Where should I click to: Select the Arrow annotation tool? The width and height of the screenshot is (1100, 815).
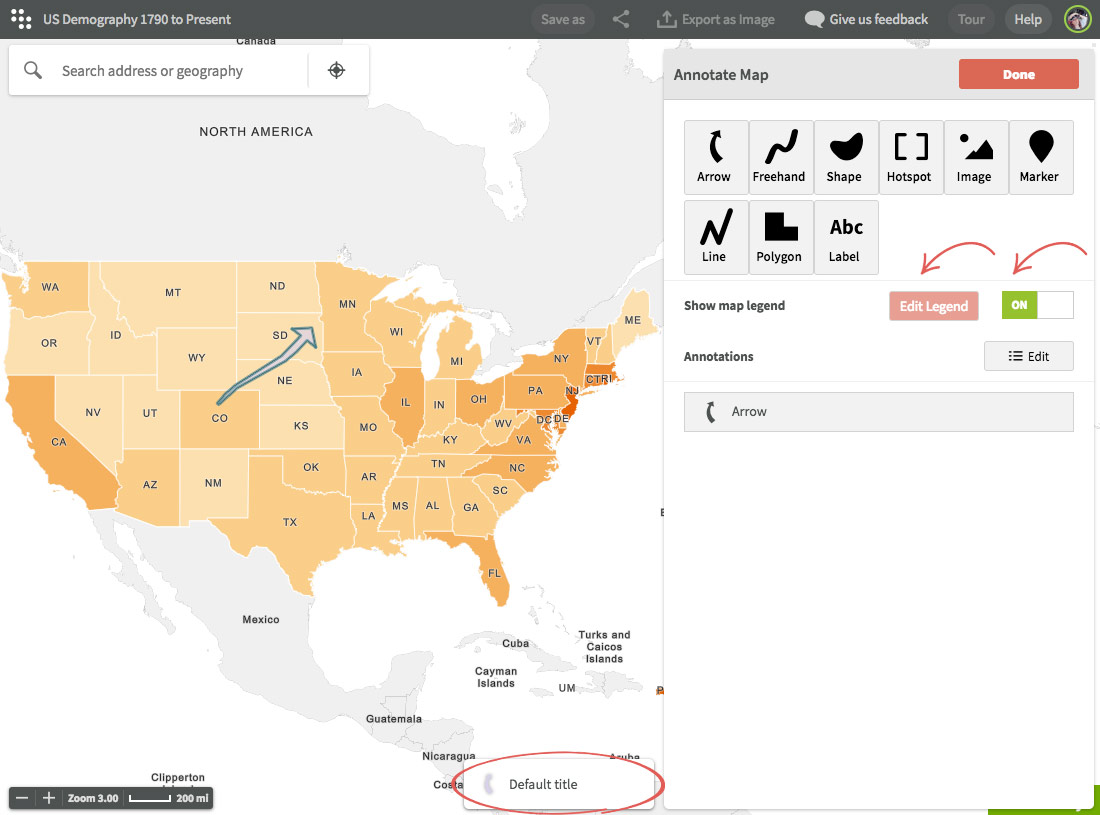click(716, 157)
